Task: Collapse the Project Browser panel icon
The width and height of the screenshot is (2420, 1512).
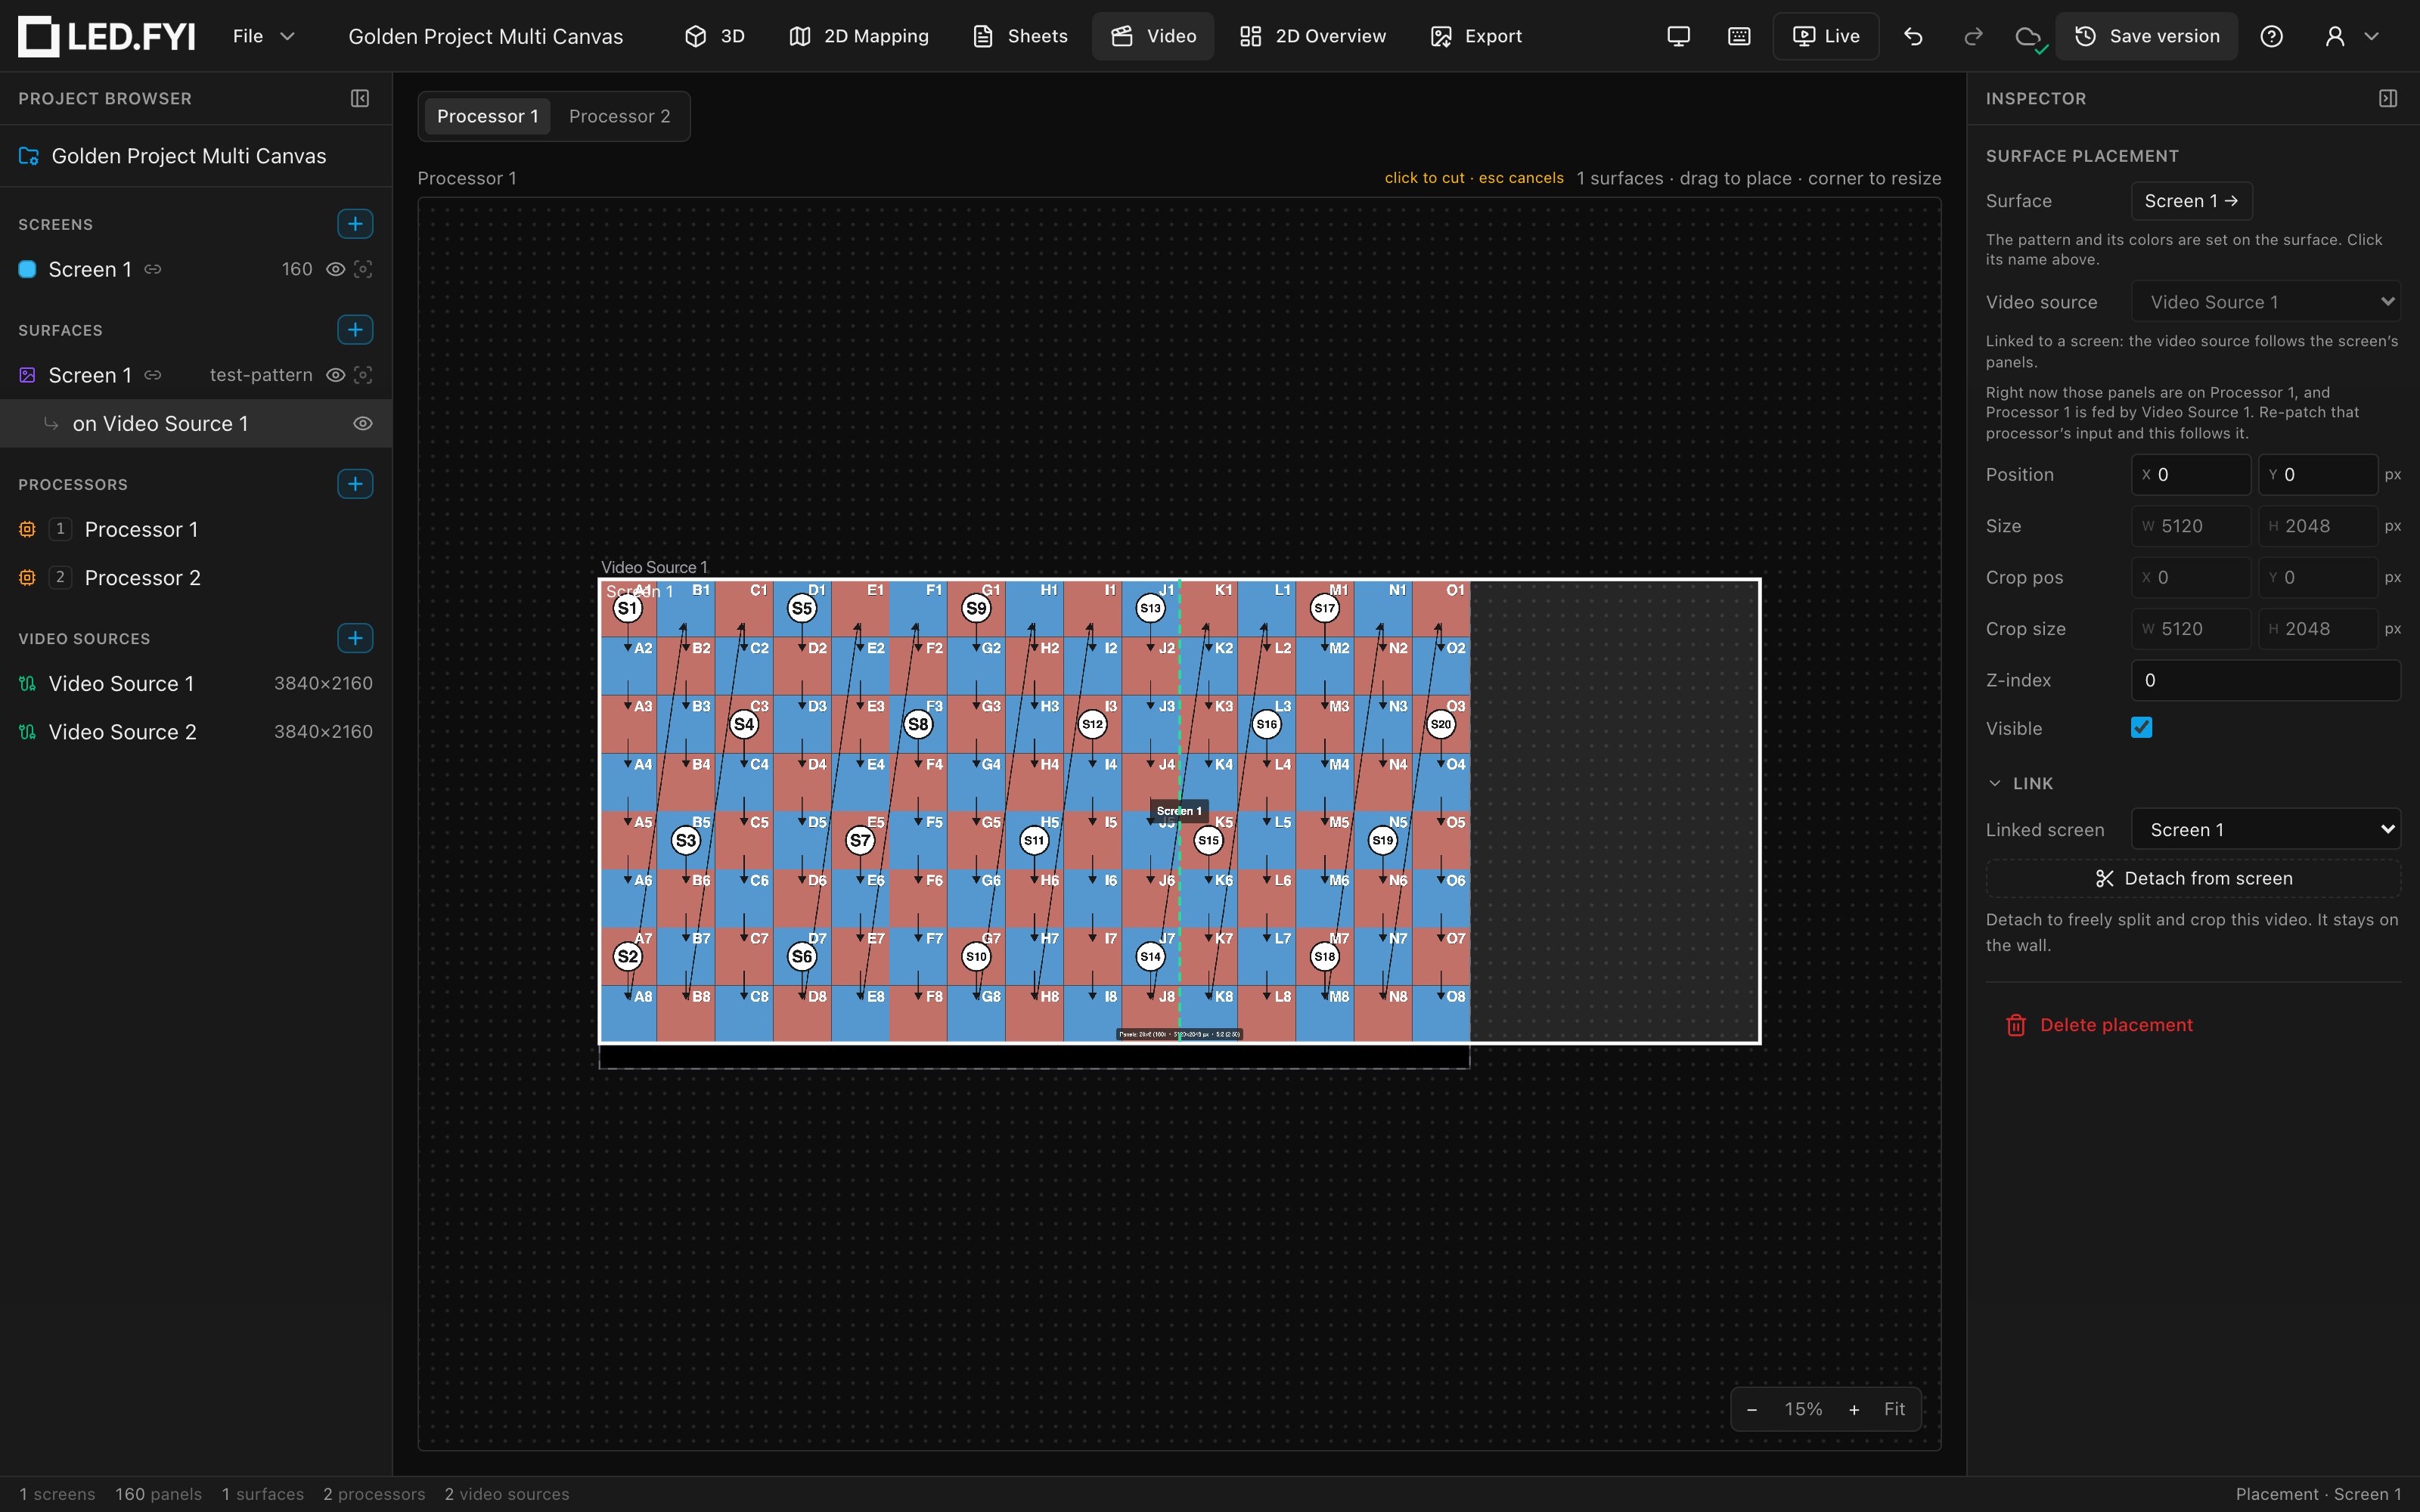Action: [360, 98]
